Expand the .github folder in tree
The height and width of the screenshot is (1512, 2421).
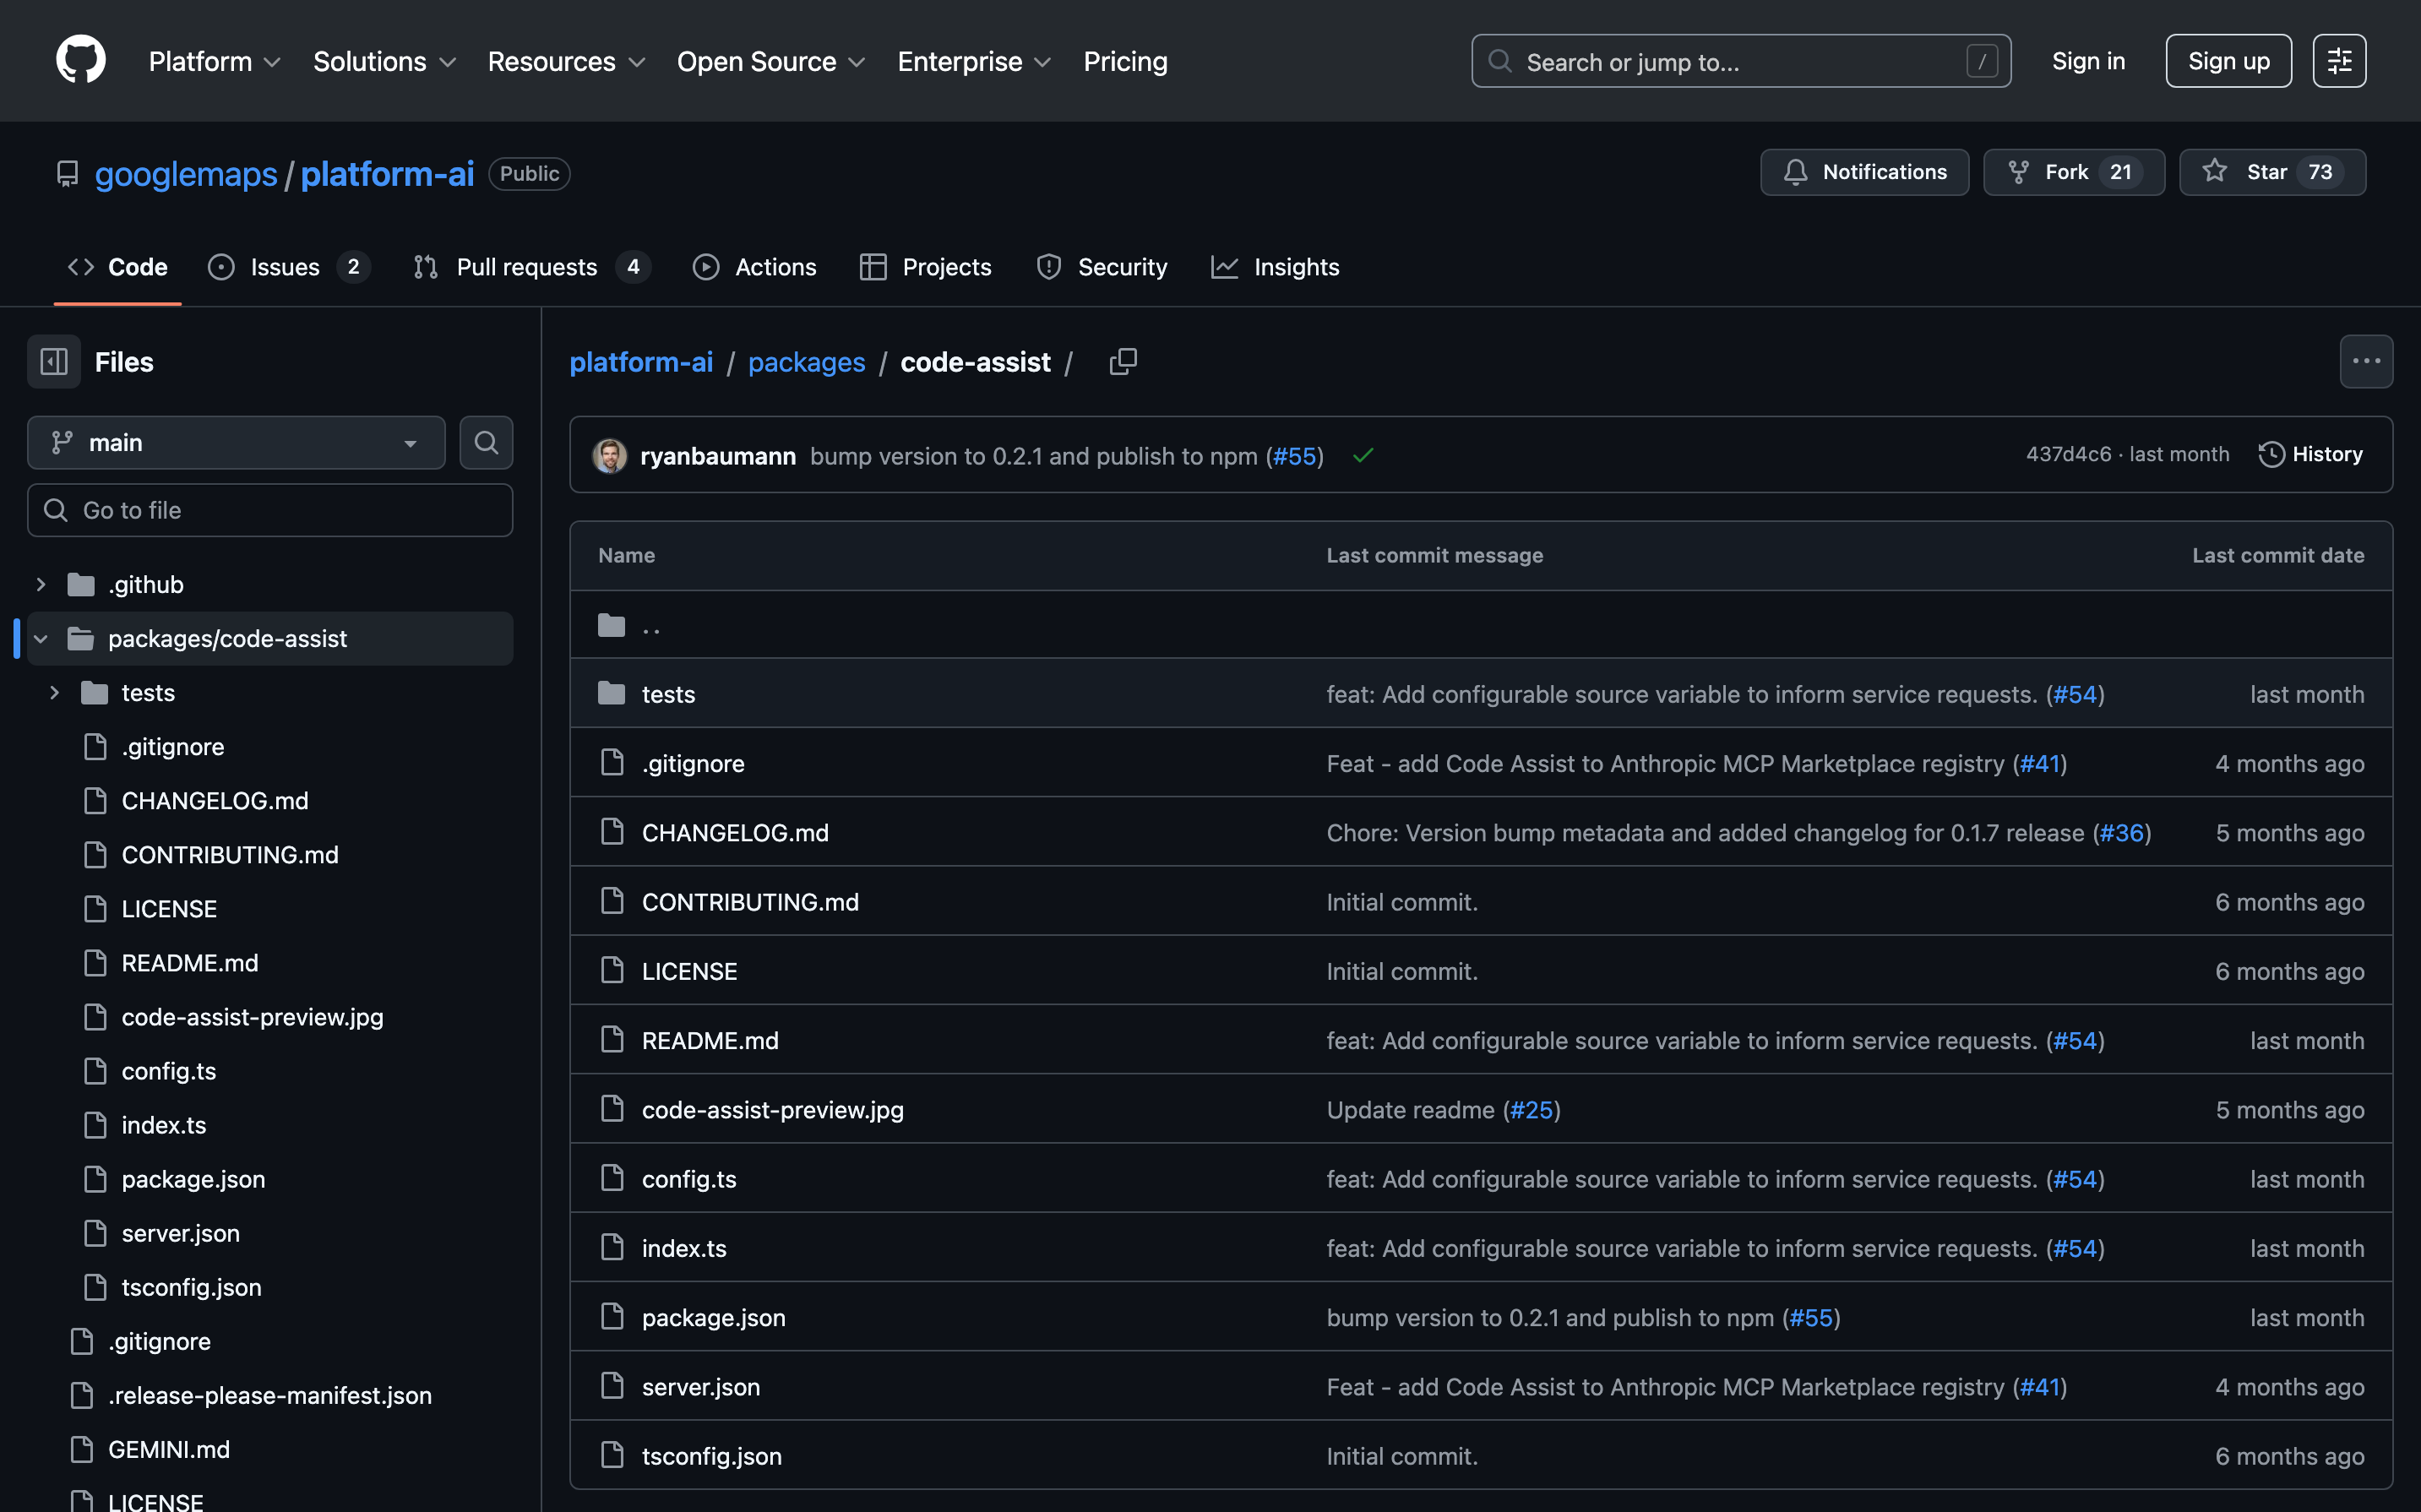coord(41,584)
